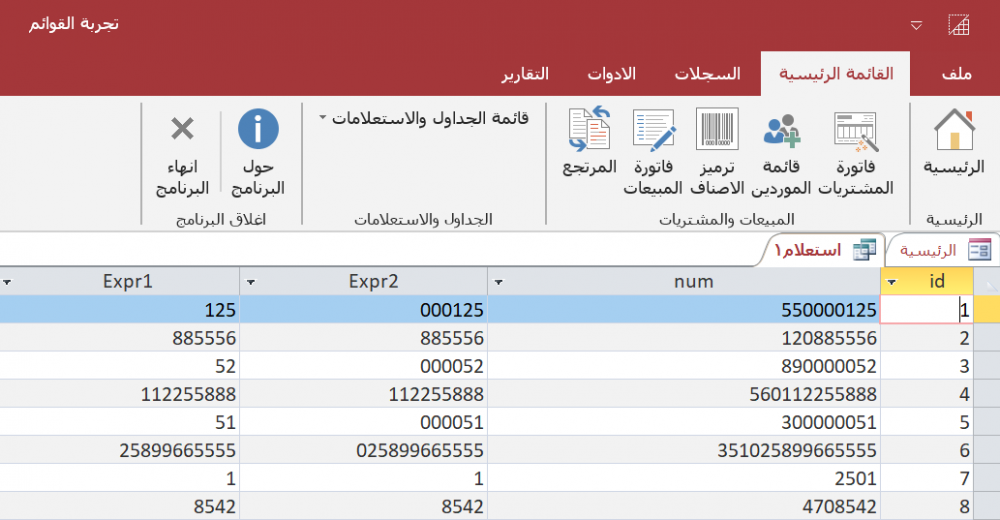
Task: Open حول البرنامج about info icon
Action: click(258, 130)
